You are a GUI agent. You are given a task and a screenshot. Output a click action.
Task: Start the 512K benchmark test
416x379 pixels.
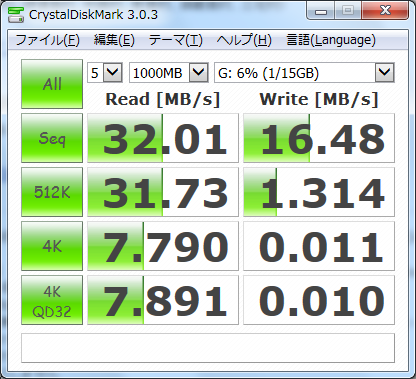pos(52,192)
